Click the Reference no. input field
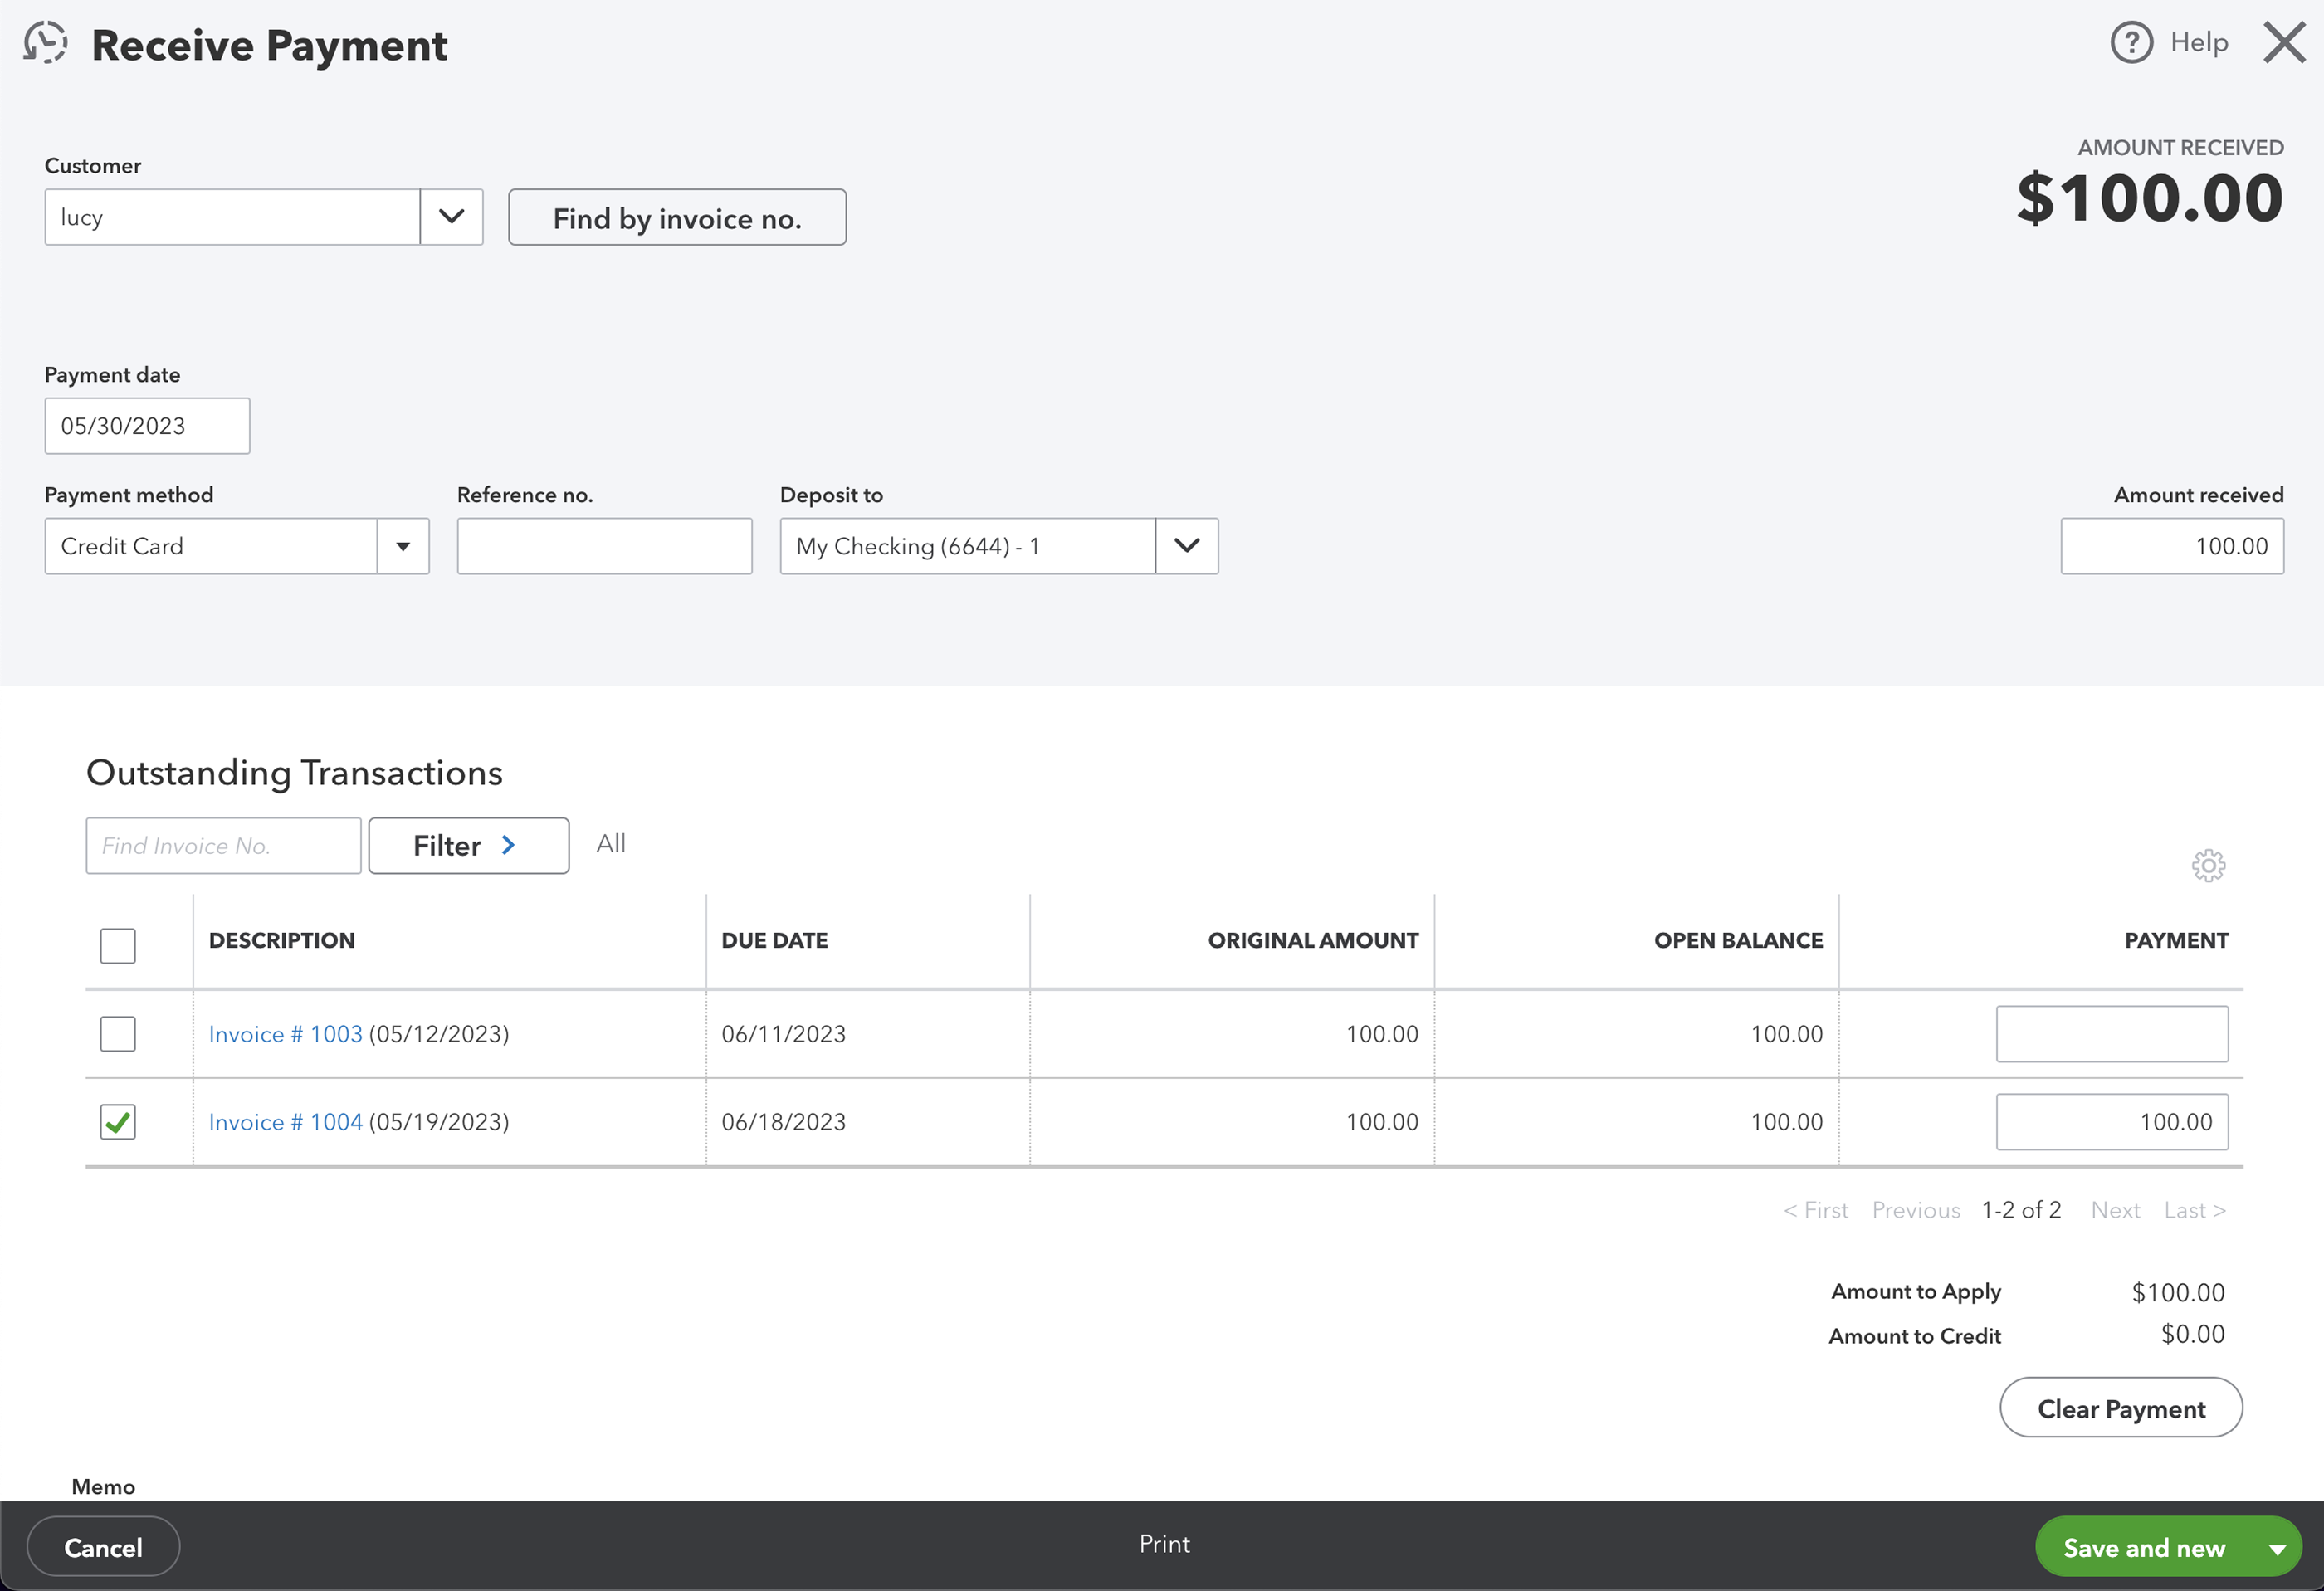The image size is (2324, 1591). tap(604, 546)
